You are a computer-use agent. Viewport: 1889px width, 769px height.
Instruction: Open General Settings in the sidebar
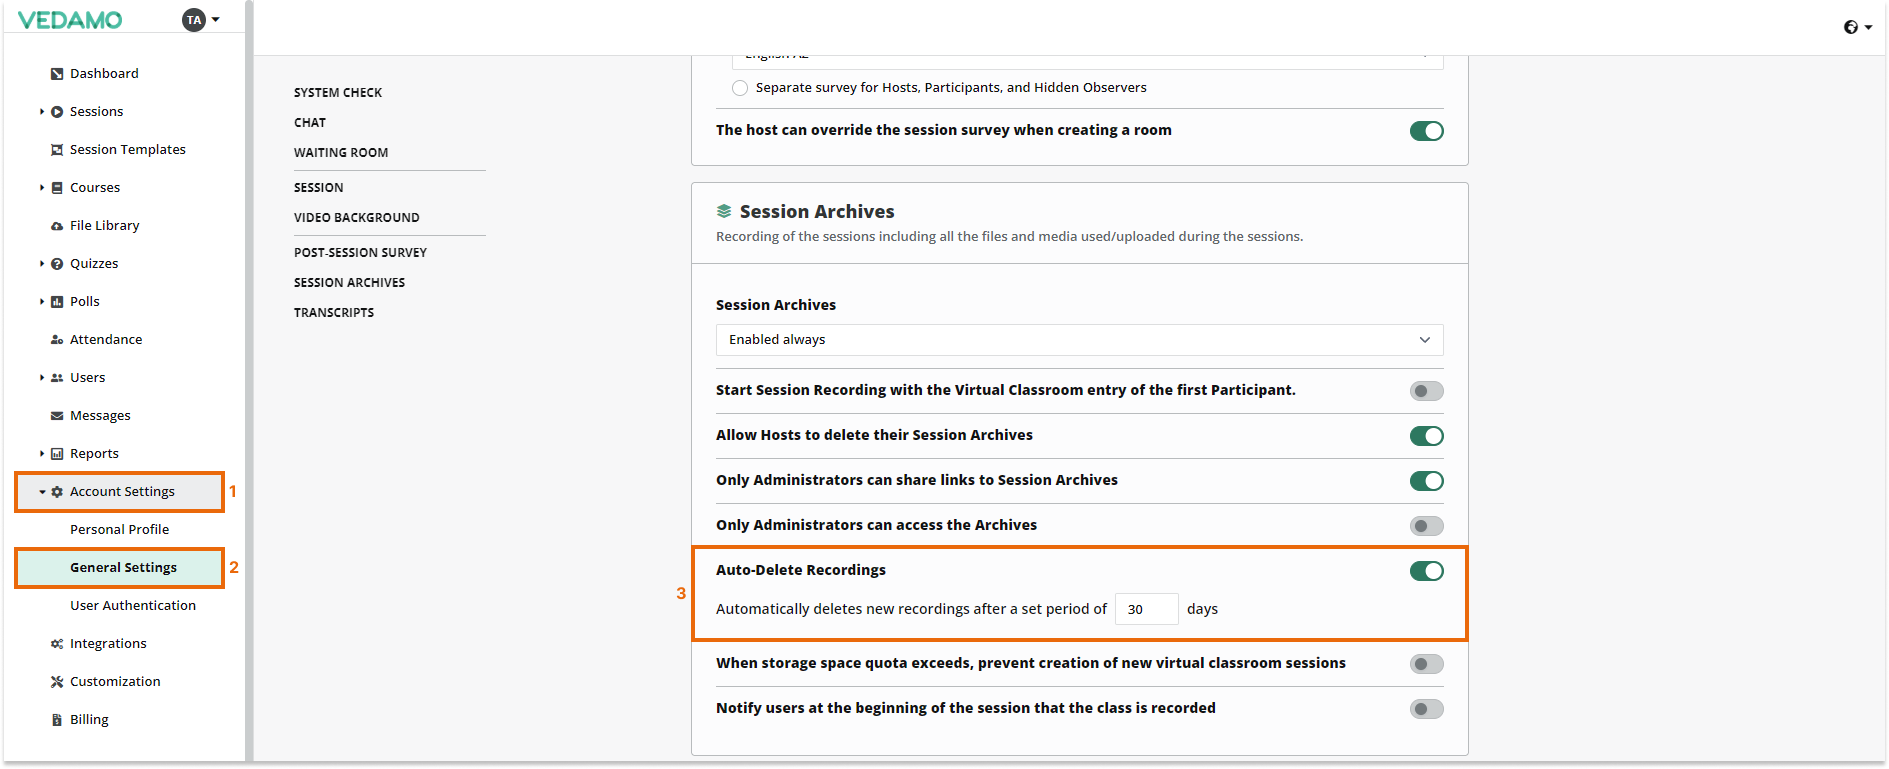(120, 568)
